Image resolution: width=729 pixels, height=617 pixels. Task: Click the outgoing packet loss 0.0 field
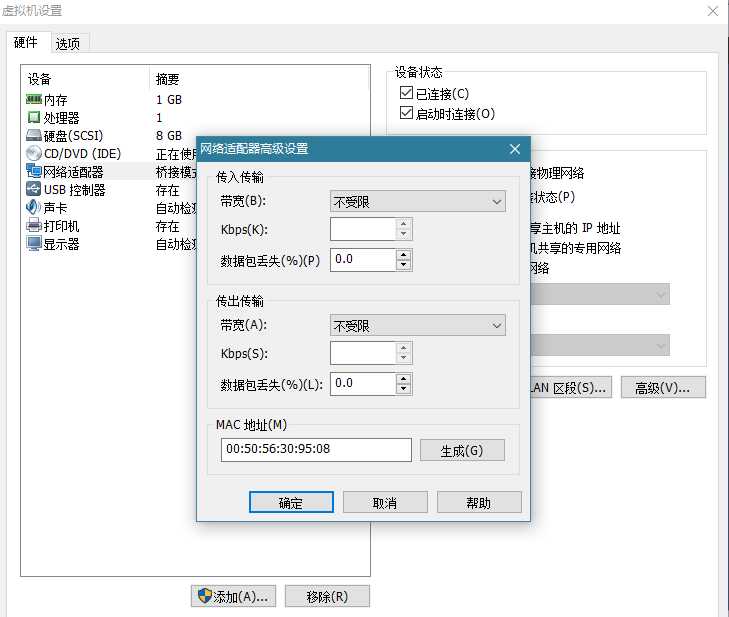(363, 384)
